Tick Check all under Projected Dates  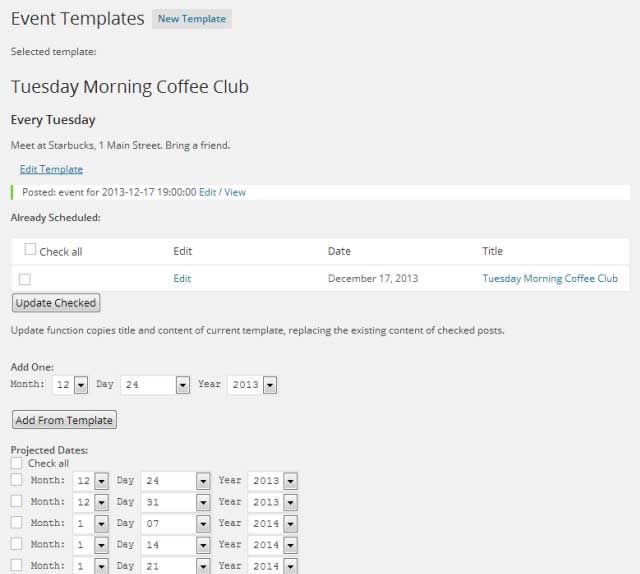16,463
